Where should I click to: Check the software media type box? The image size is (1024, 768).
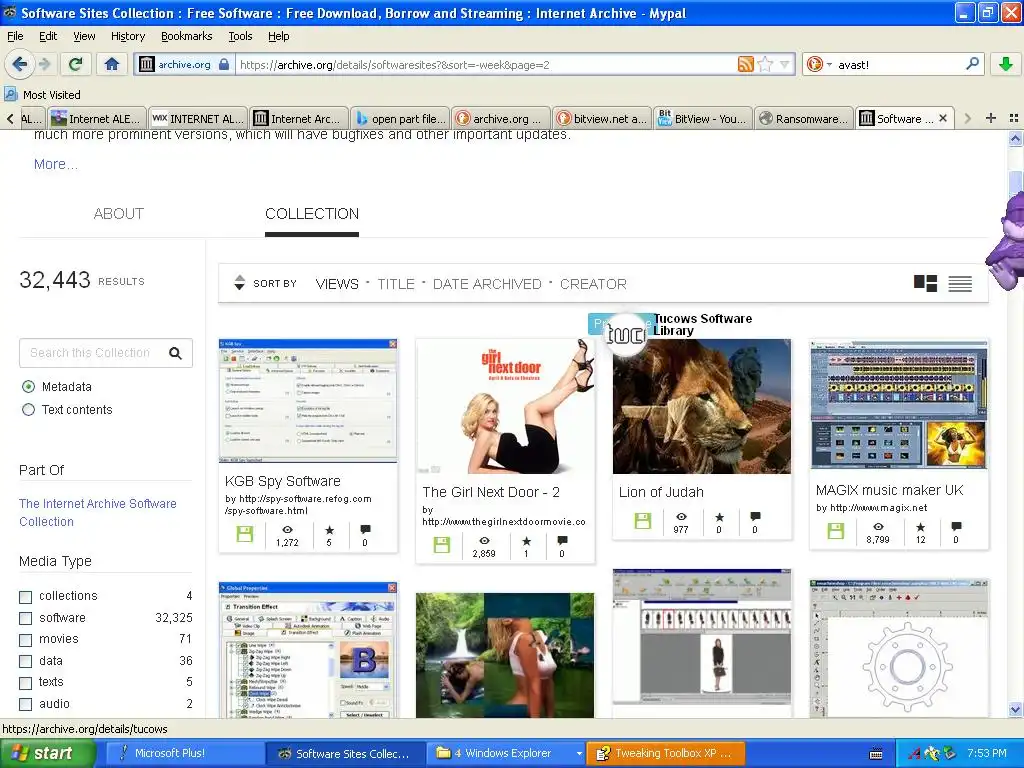(x=25, y=618)
